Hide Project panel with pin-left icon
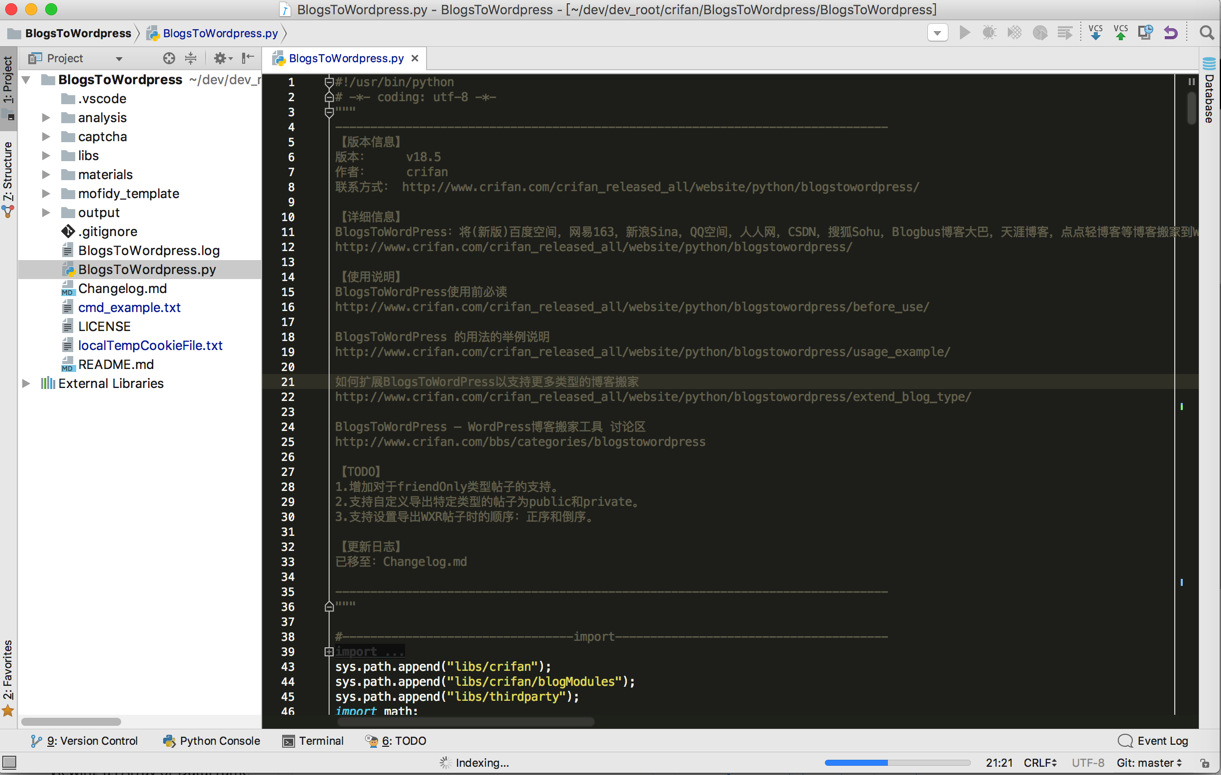Screen dimensions: 1221x775 point(247,58)
